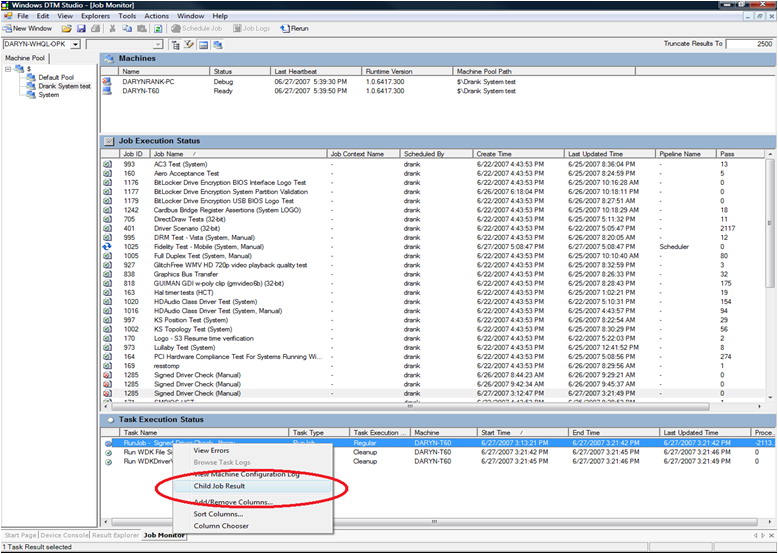The width and height of the screenshot is (778, 554).
Task: Click the running icon of Fidelity Test - Mobile job
Action: pos(107,246)
